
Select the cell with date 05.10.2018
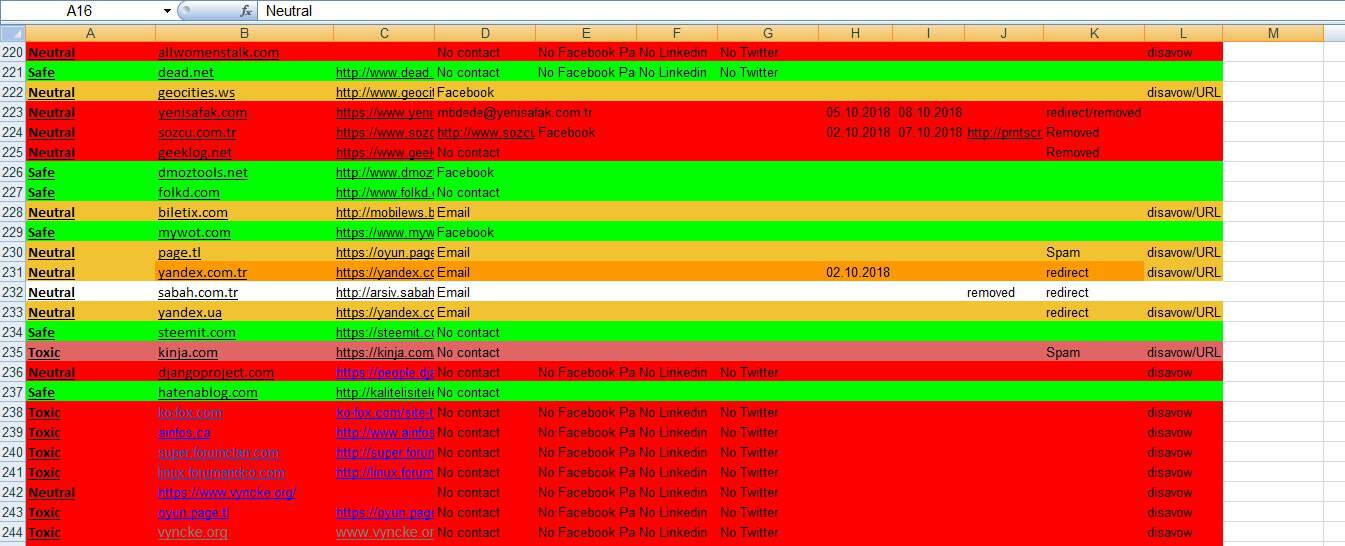click(857, 112)
